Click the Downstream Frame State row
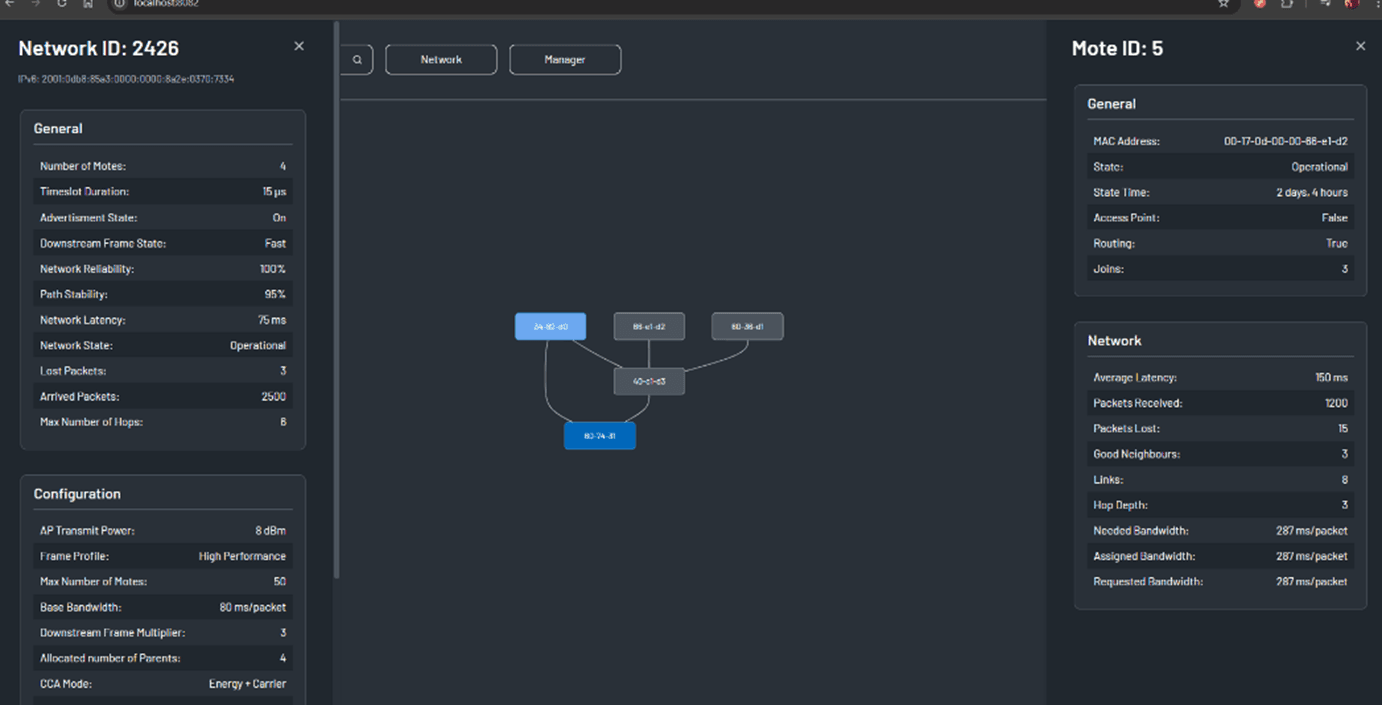The height and width of the screenshot is (705, 1382). point(163,243)
